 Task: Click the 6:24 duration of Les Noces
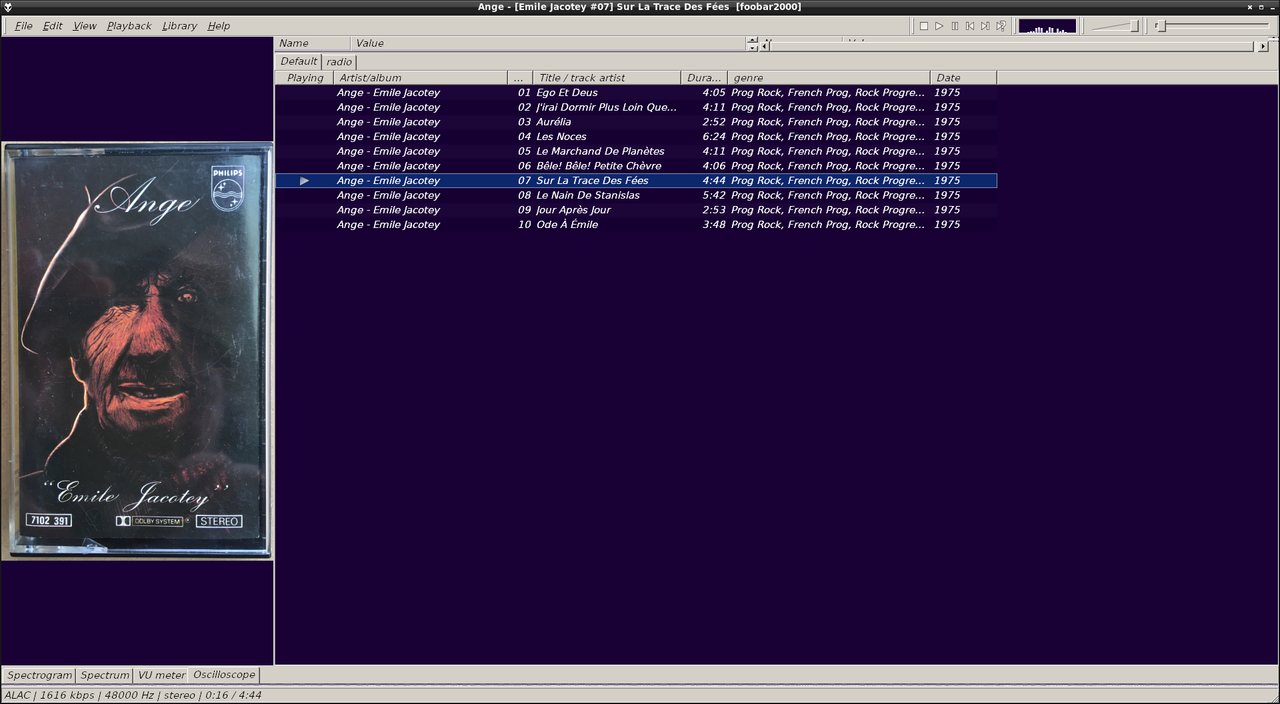tap(714, 137)
